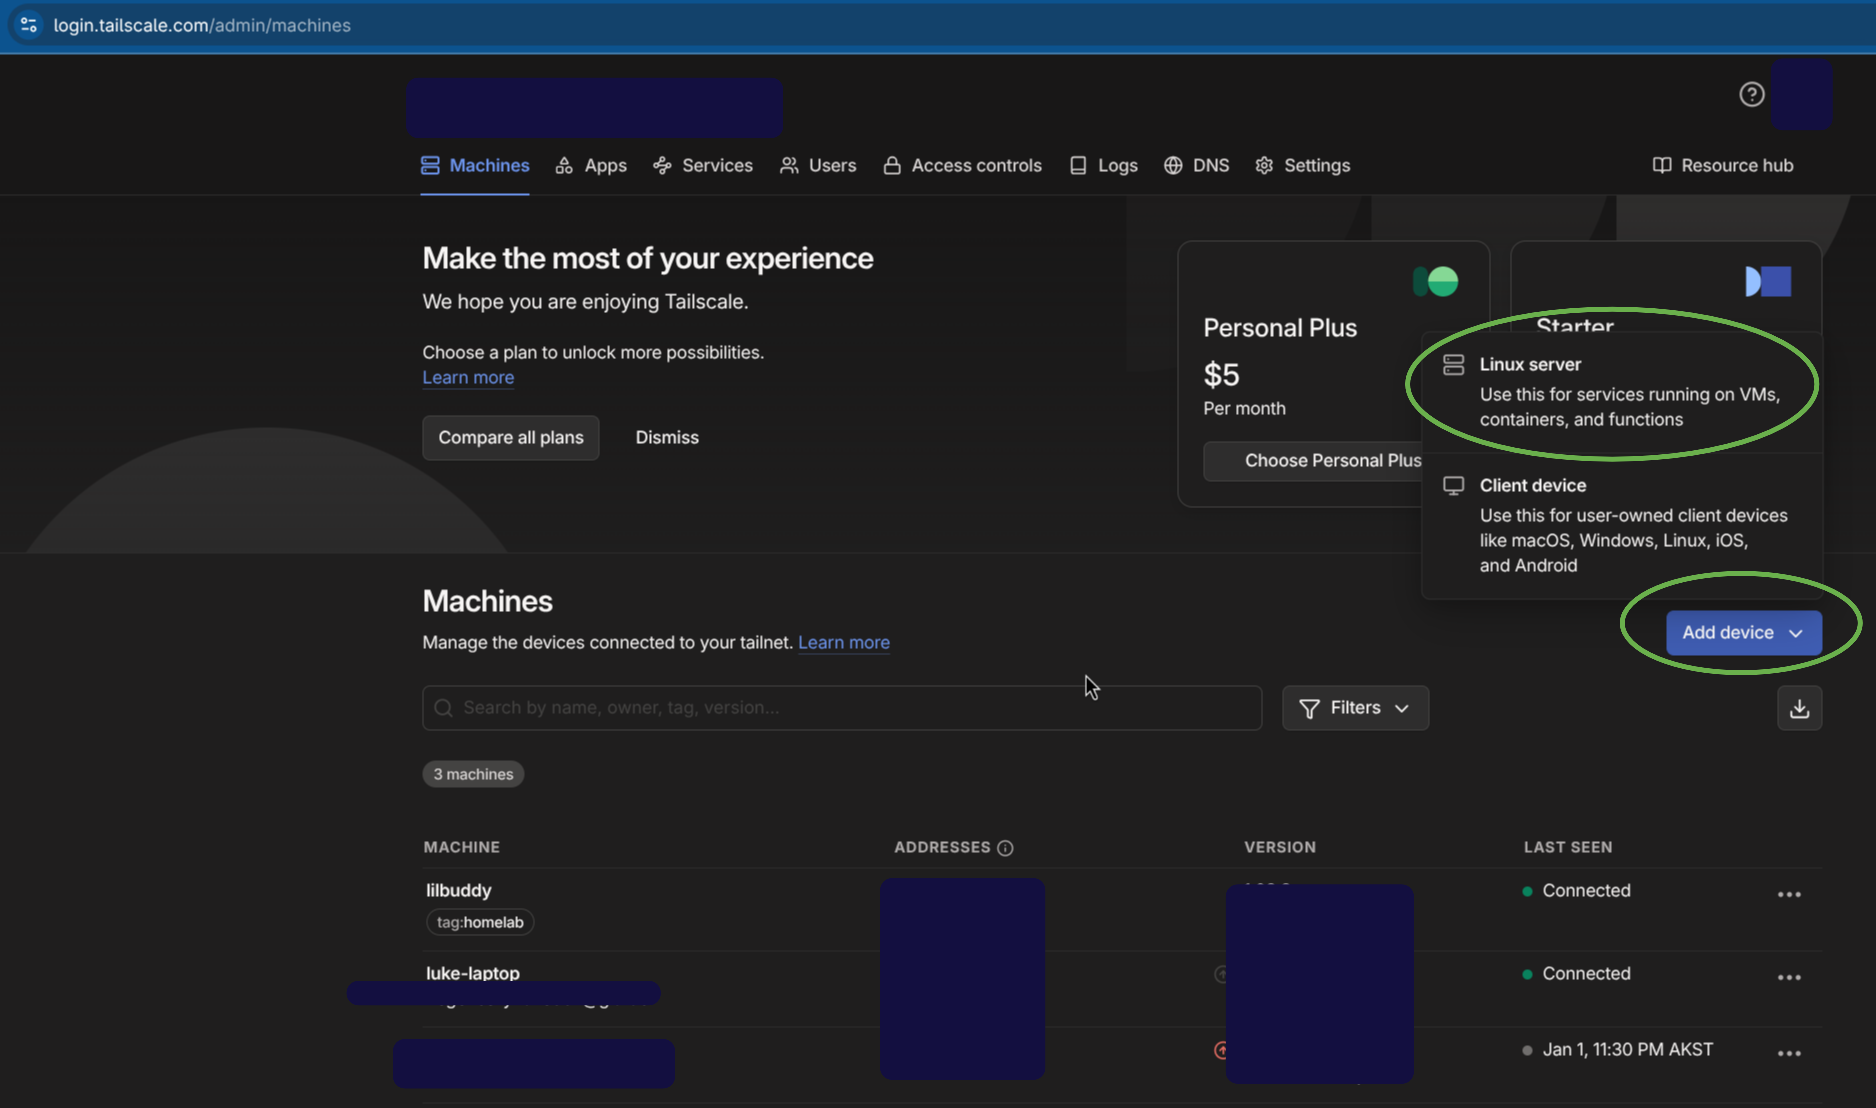
Task: Go to the Settings tab
Action: click(1303, 165)
